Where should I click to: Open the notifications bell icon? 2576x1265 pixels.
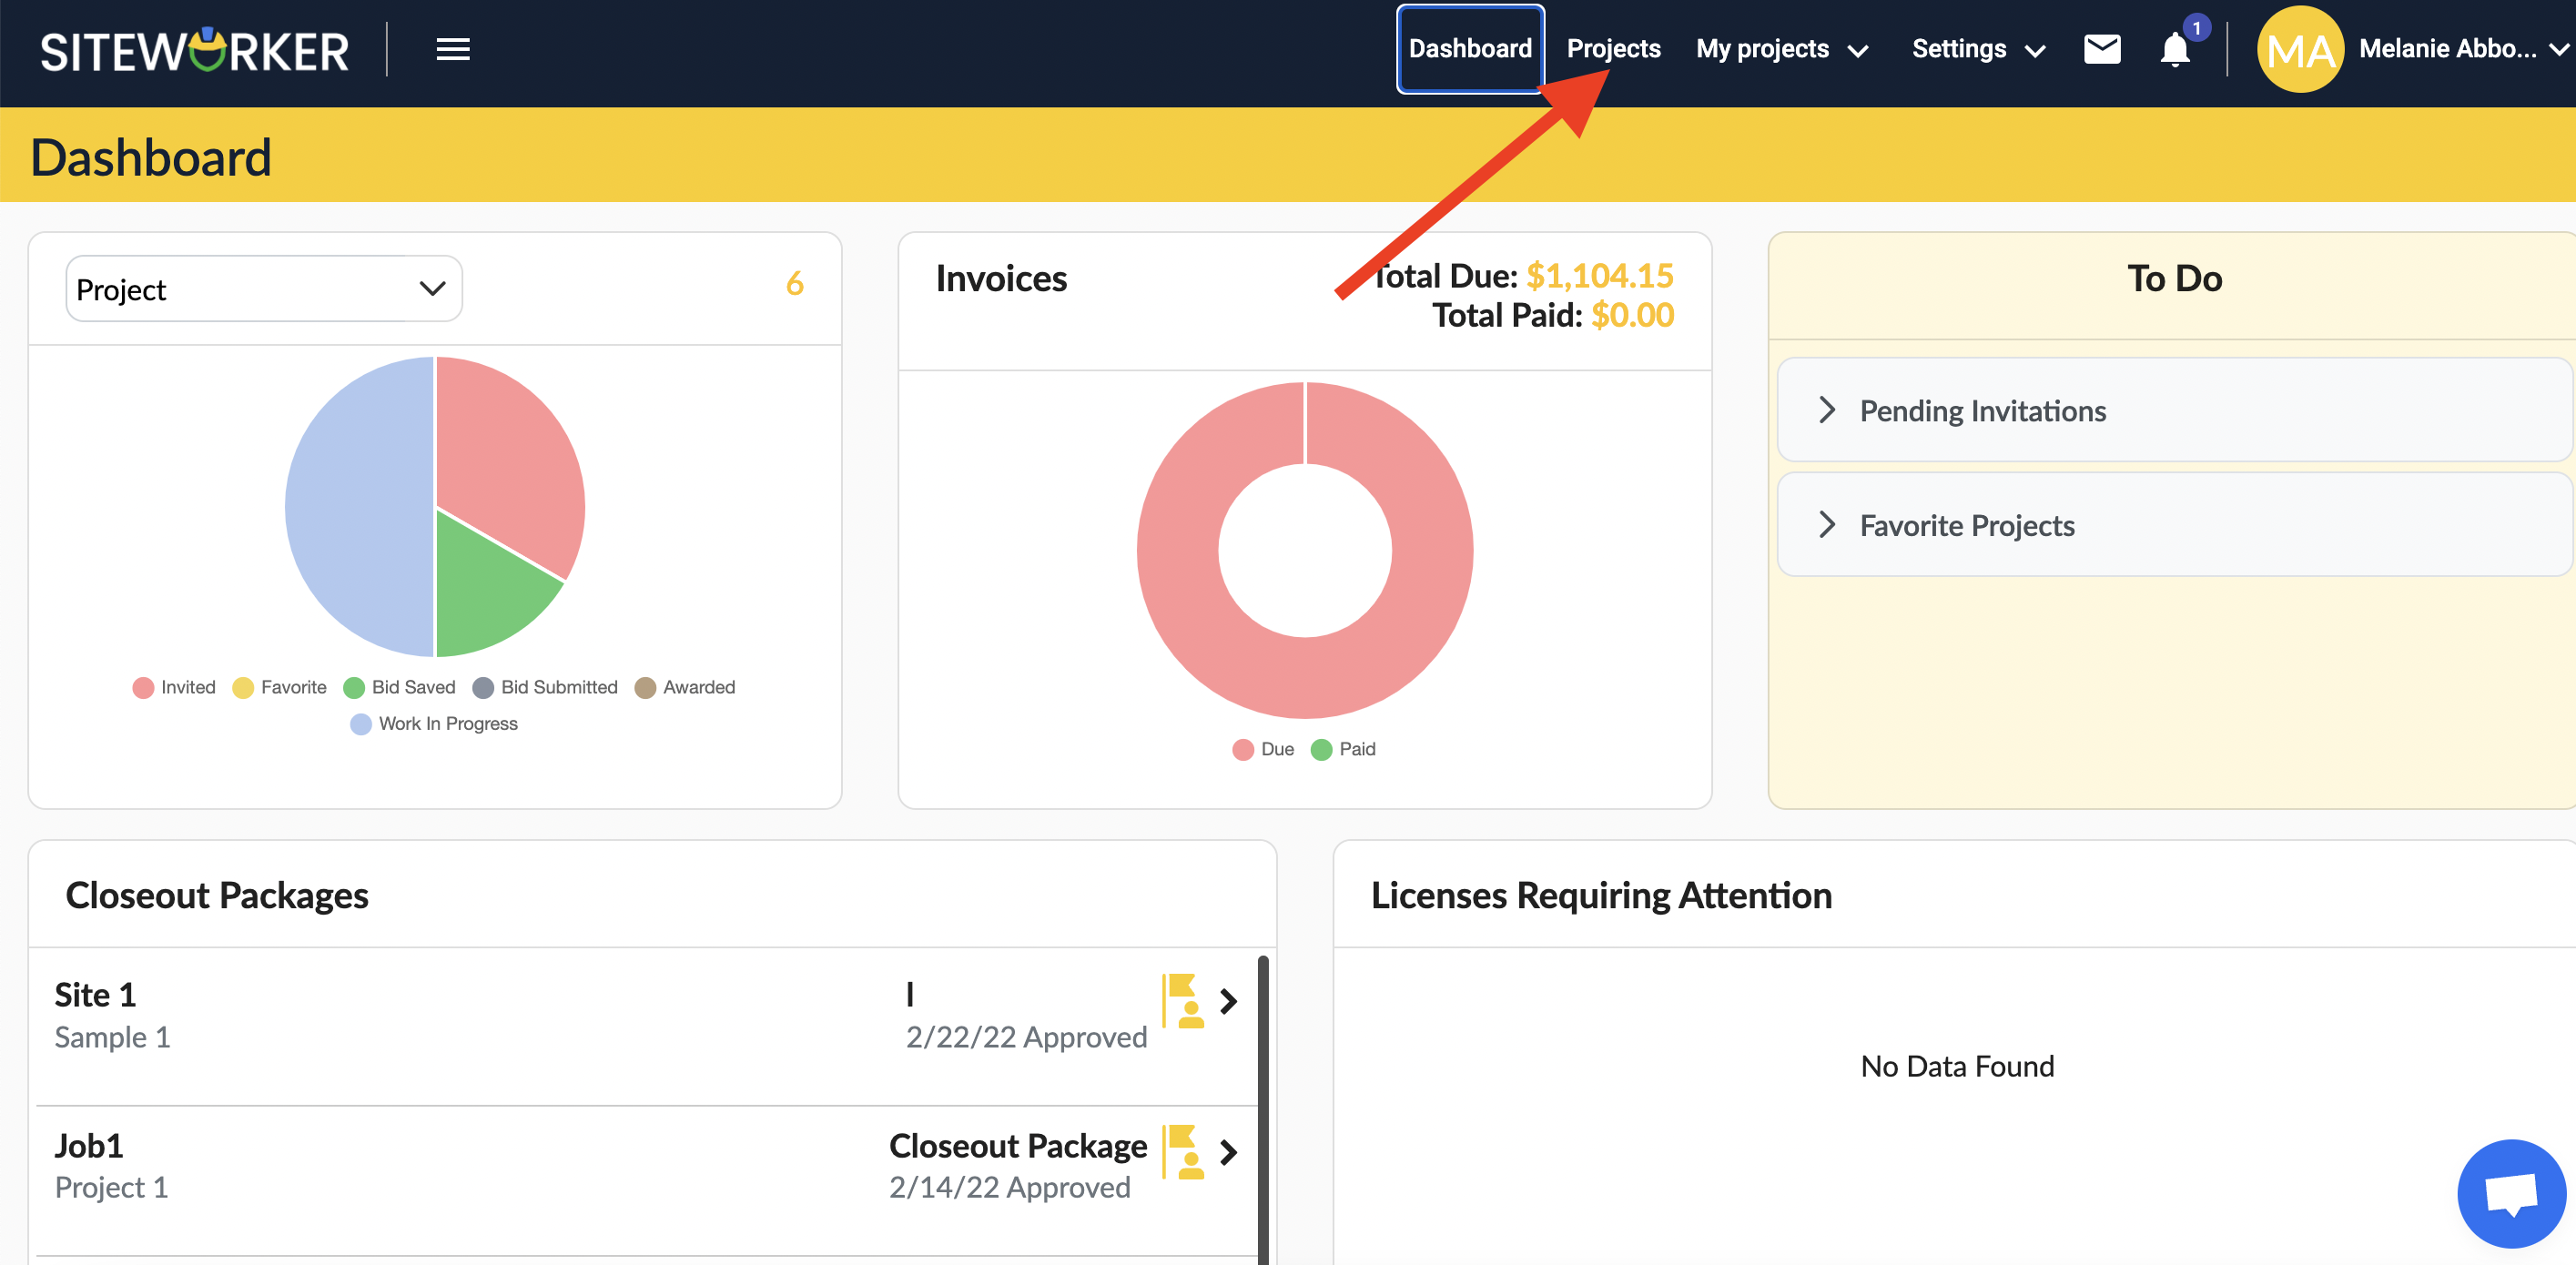pos(2175,49)
